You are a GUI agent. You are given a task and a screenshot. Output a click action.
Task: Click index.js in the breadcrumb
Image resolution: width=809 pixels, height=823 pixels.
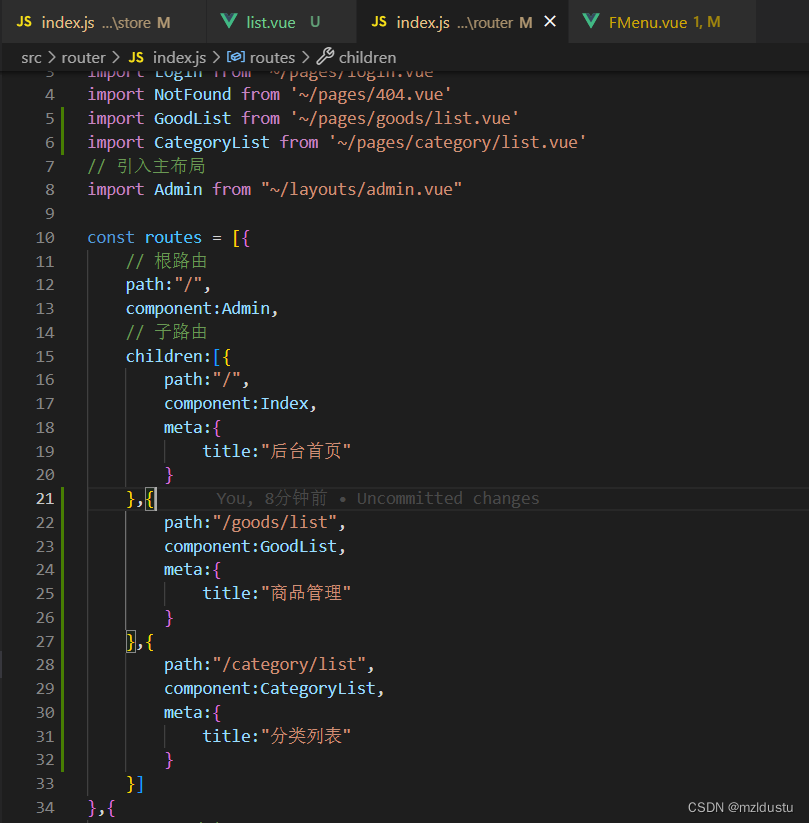(x=179, y=58)
